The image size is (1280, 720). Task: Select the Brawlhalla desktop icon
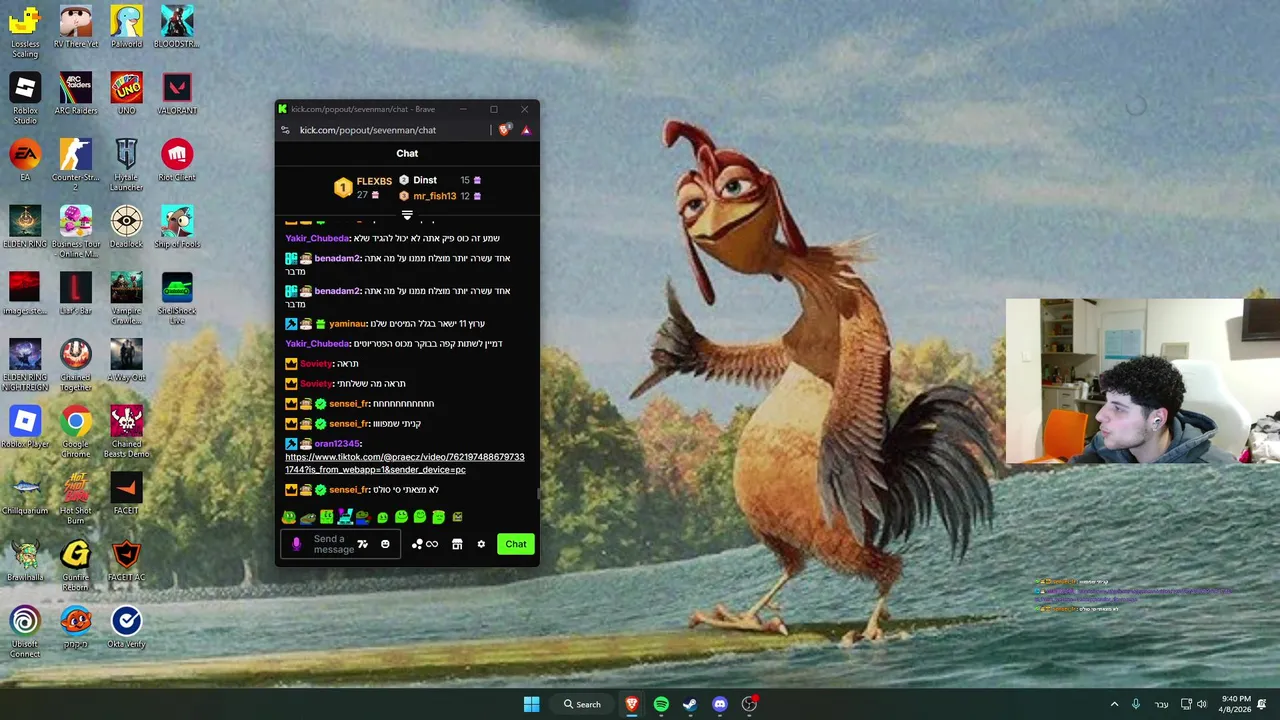[25, 560]
